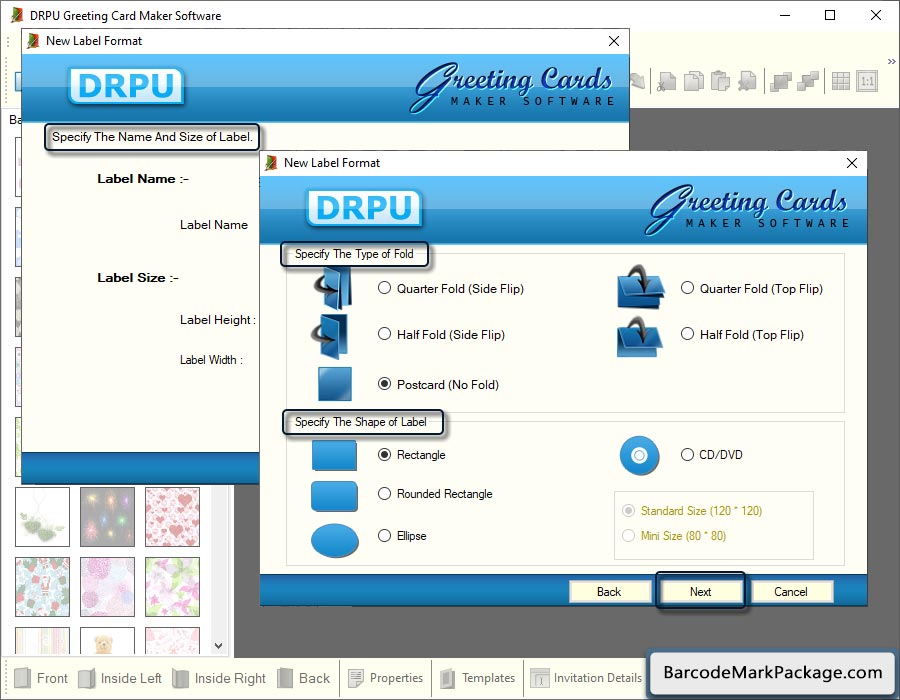Click the Send to Back toolbar icon
This screenshot has height=700, width=900.
tap(808, 81)
